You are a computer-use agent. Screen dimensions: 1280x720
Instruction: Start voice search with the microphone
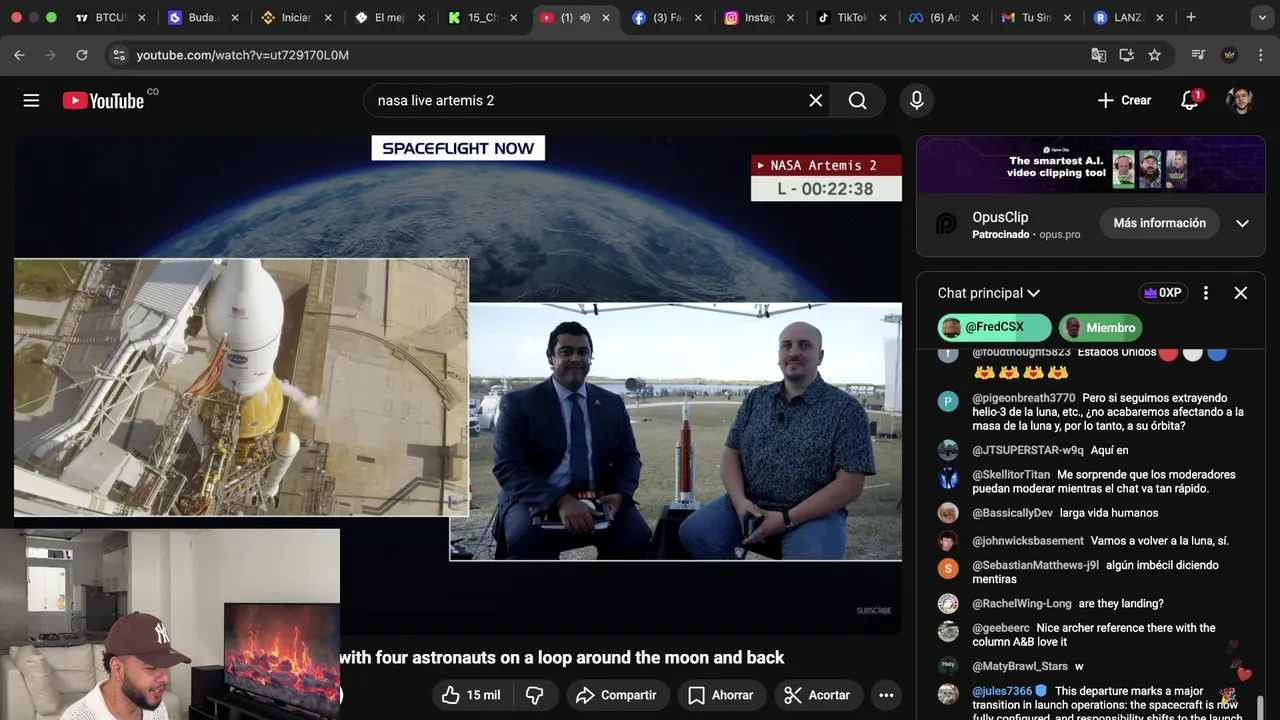[917, 100]
